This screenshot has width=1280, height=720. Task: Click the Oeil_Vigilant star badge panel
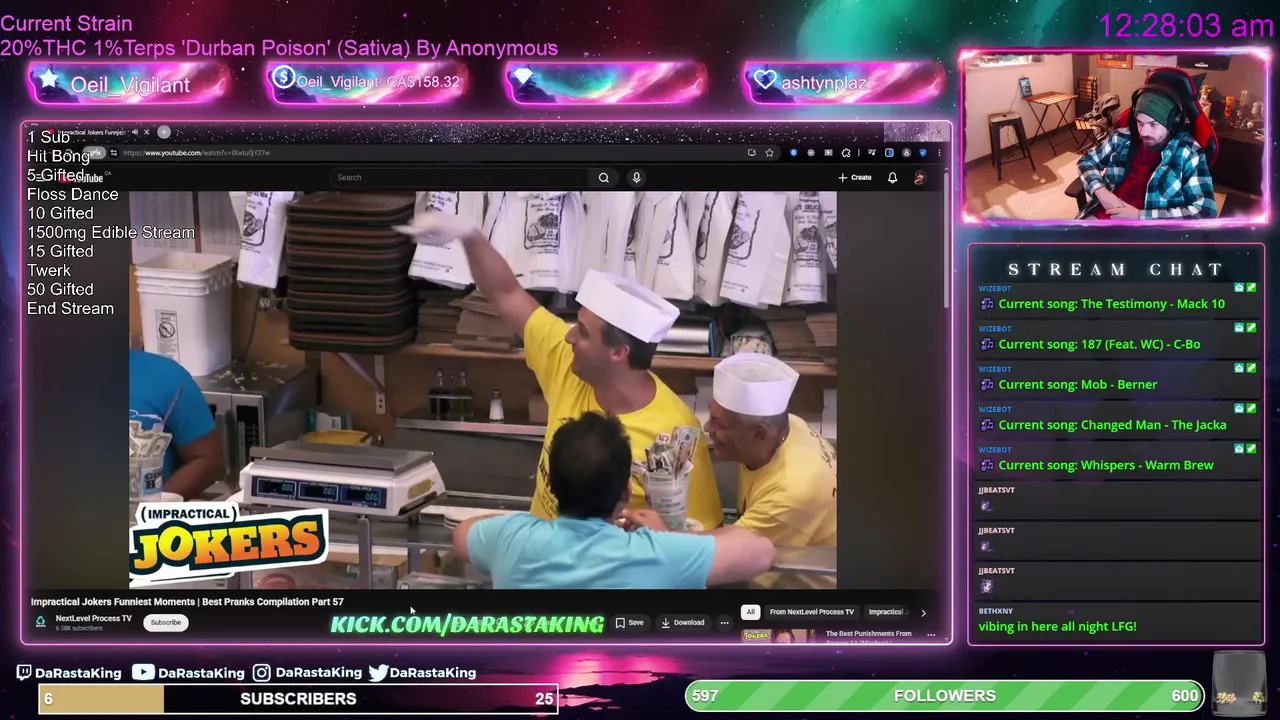[x=127, y=84]
